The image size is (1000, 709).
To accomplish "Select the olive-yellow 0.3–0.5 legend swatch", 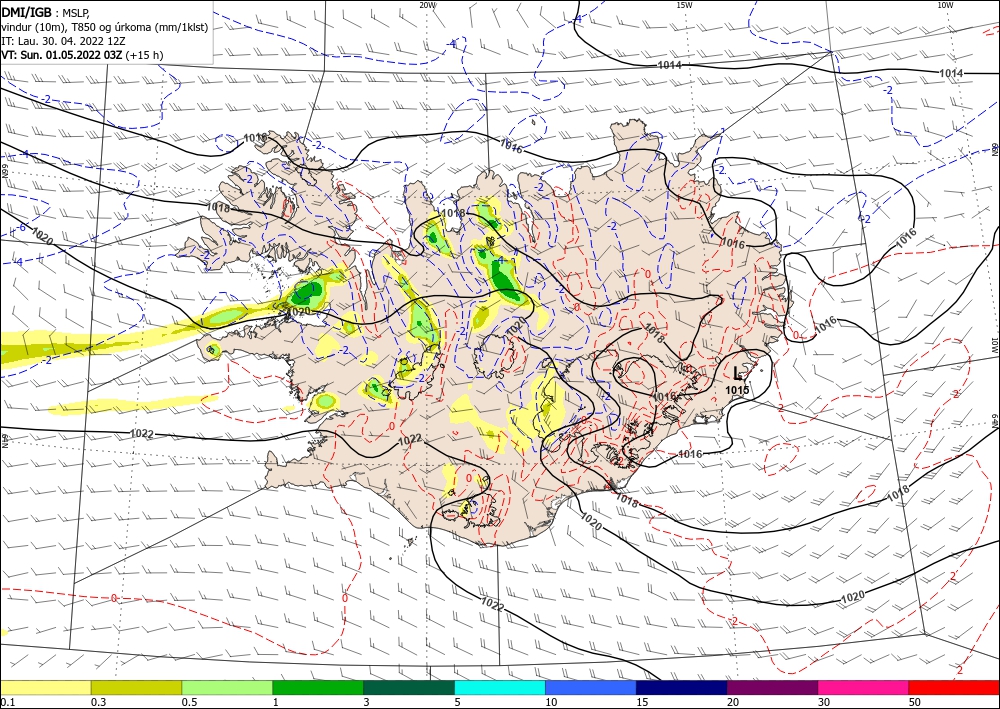I will pos(136,687).
